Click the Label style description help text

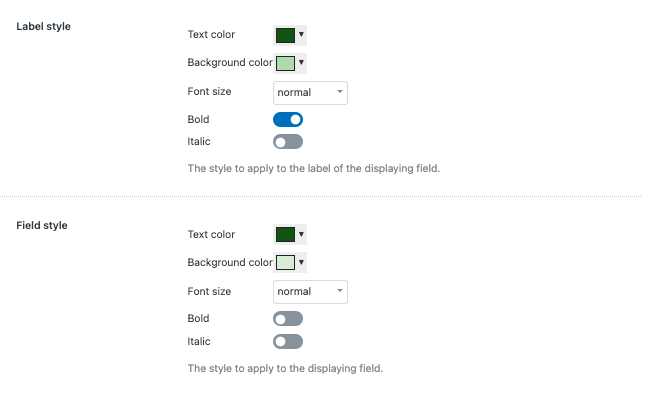pos(313,168)
